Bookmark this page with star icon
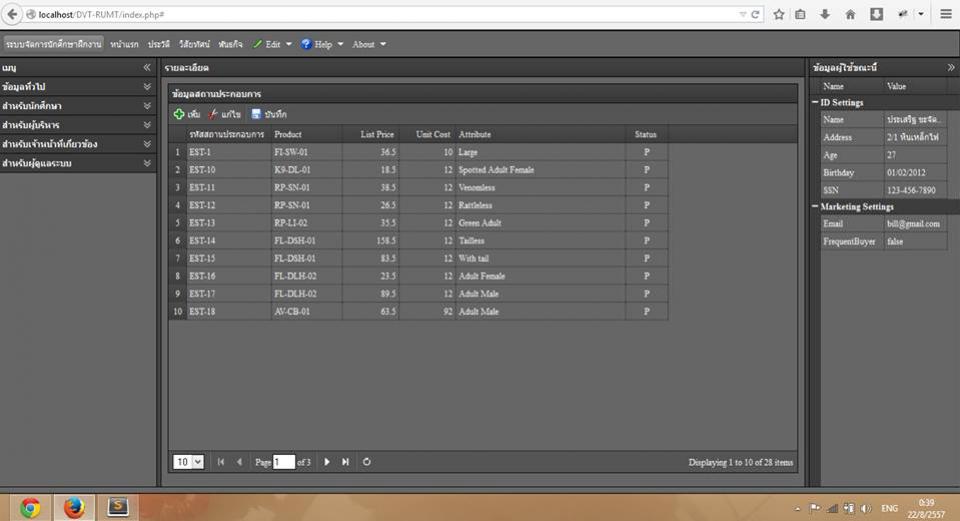 pyautogui.click(x=779, y=14)
